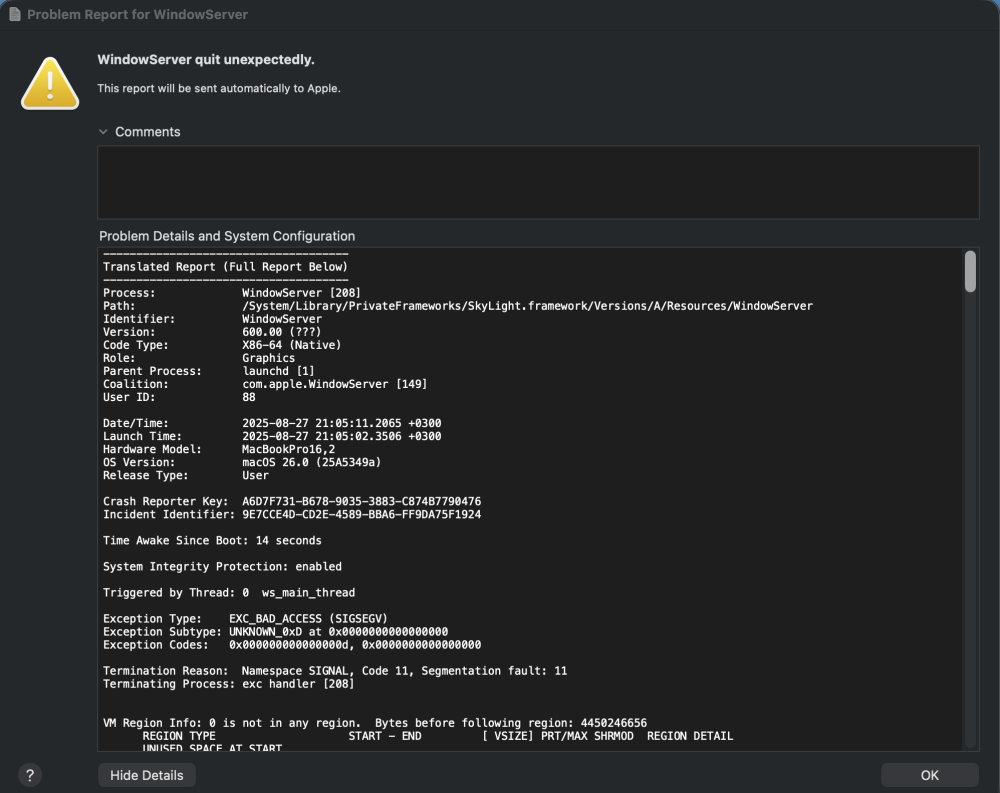Click 'Time Awake Since Boot: 14 seconds'
The height and width of the screenshot is (793, 1000).
coord(212,540)
